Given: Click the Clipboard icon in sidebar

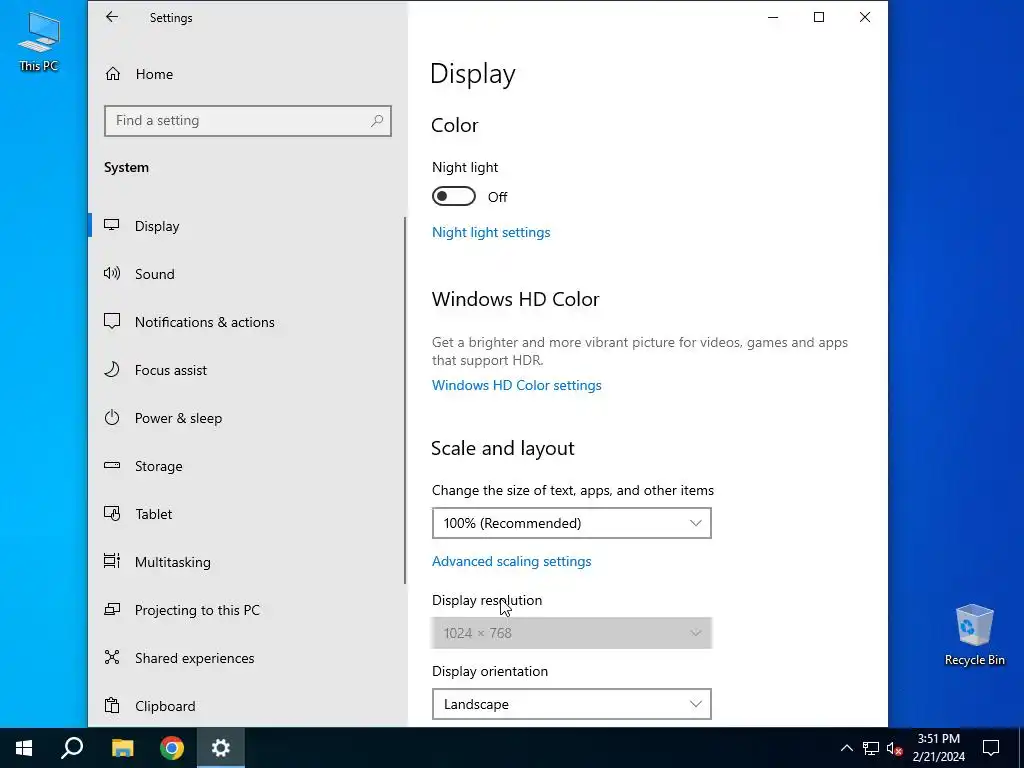Looking at the screenshot, I should 112,705.
